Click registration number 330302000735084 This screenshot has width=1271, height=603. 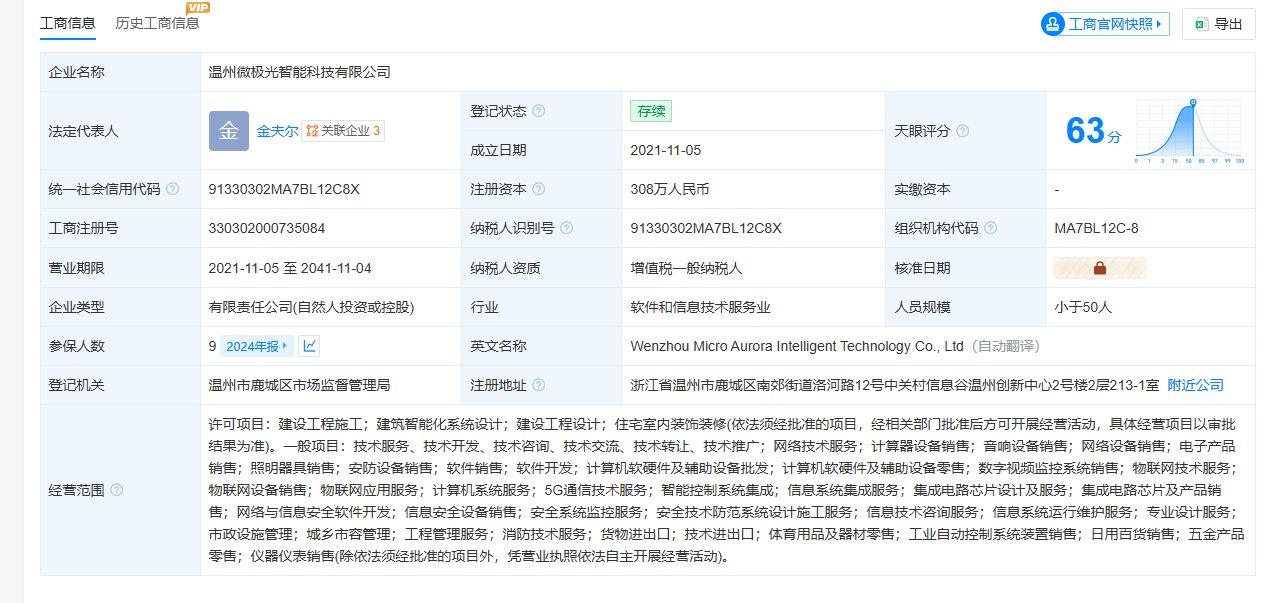267,228
